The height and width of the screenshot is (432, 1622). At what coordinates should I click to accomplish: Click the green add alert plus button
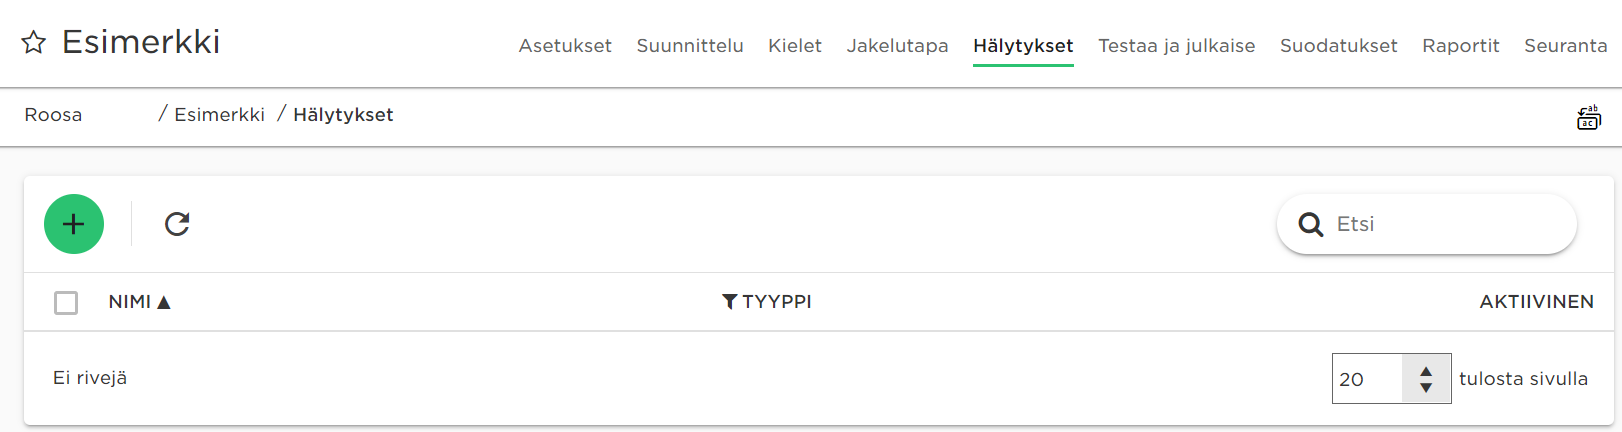pyautogui.click(x=74, y=224)
